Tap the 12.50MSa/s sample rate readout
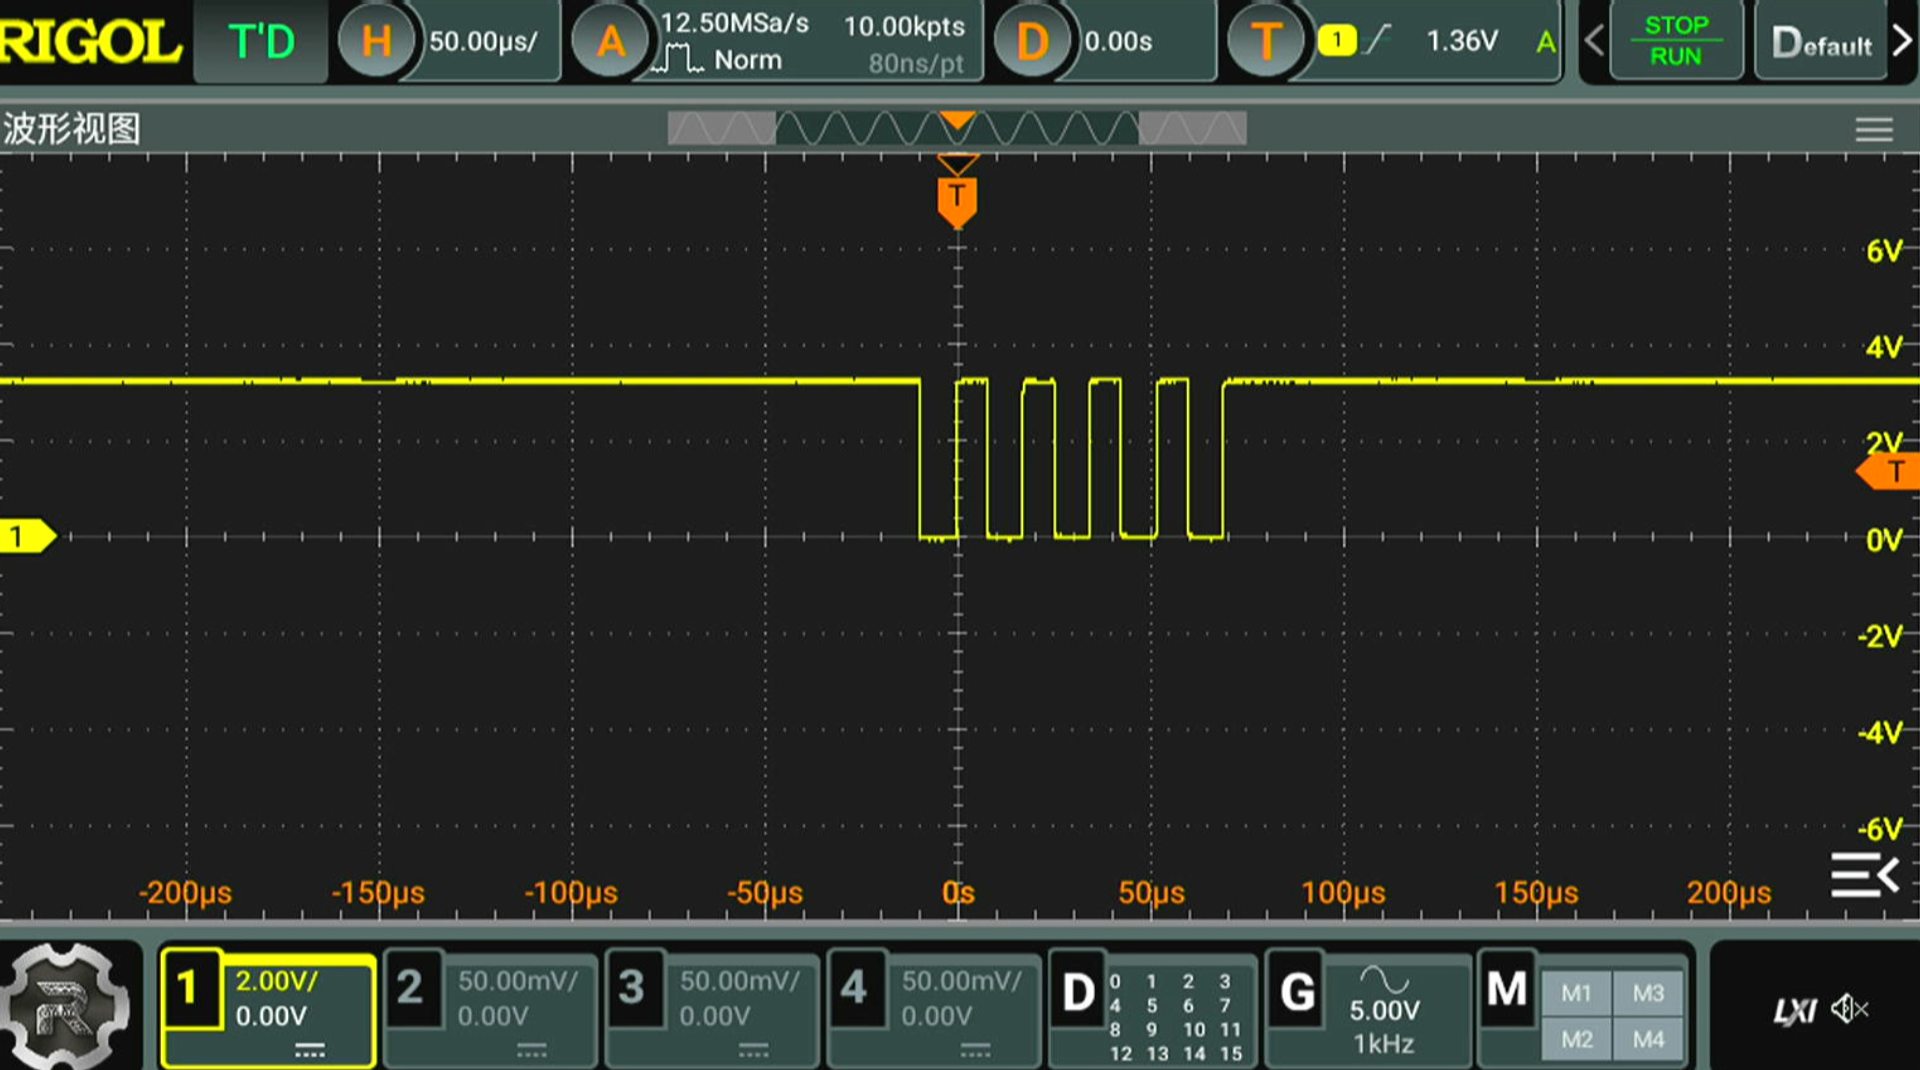1920x1070 pixels. tap(735, 24)
